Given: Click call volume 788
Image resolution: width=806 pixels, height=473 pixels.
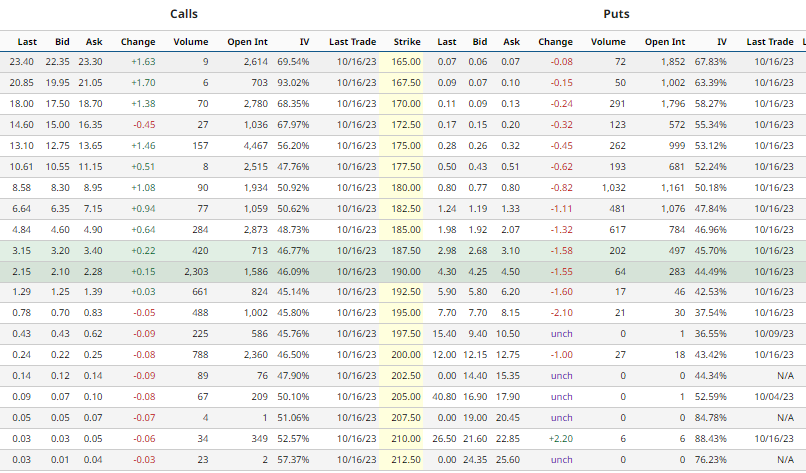Looking at the screenshot, I should (x=200, y=355).
